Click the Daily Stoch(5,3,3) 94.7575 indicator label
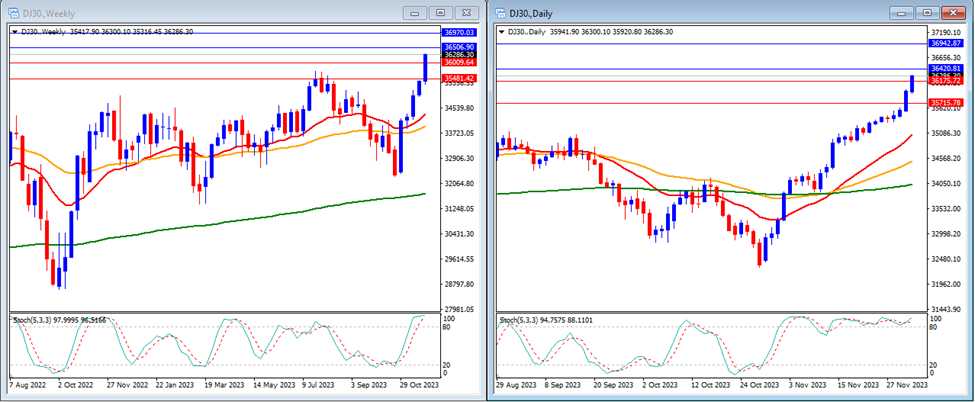975x402 pixels. [547, 320]
